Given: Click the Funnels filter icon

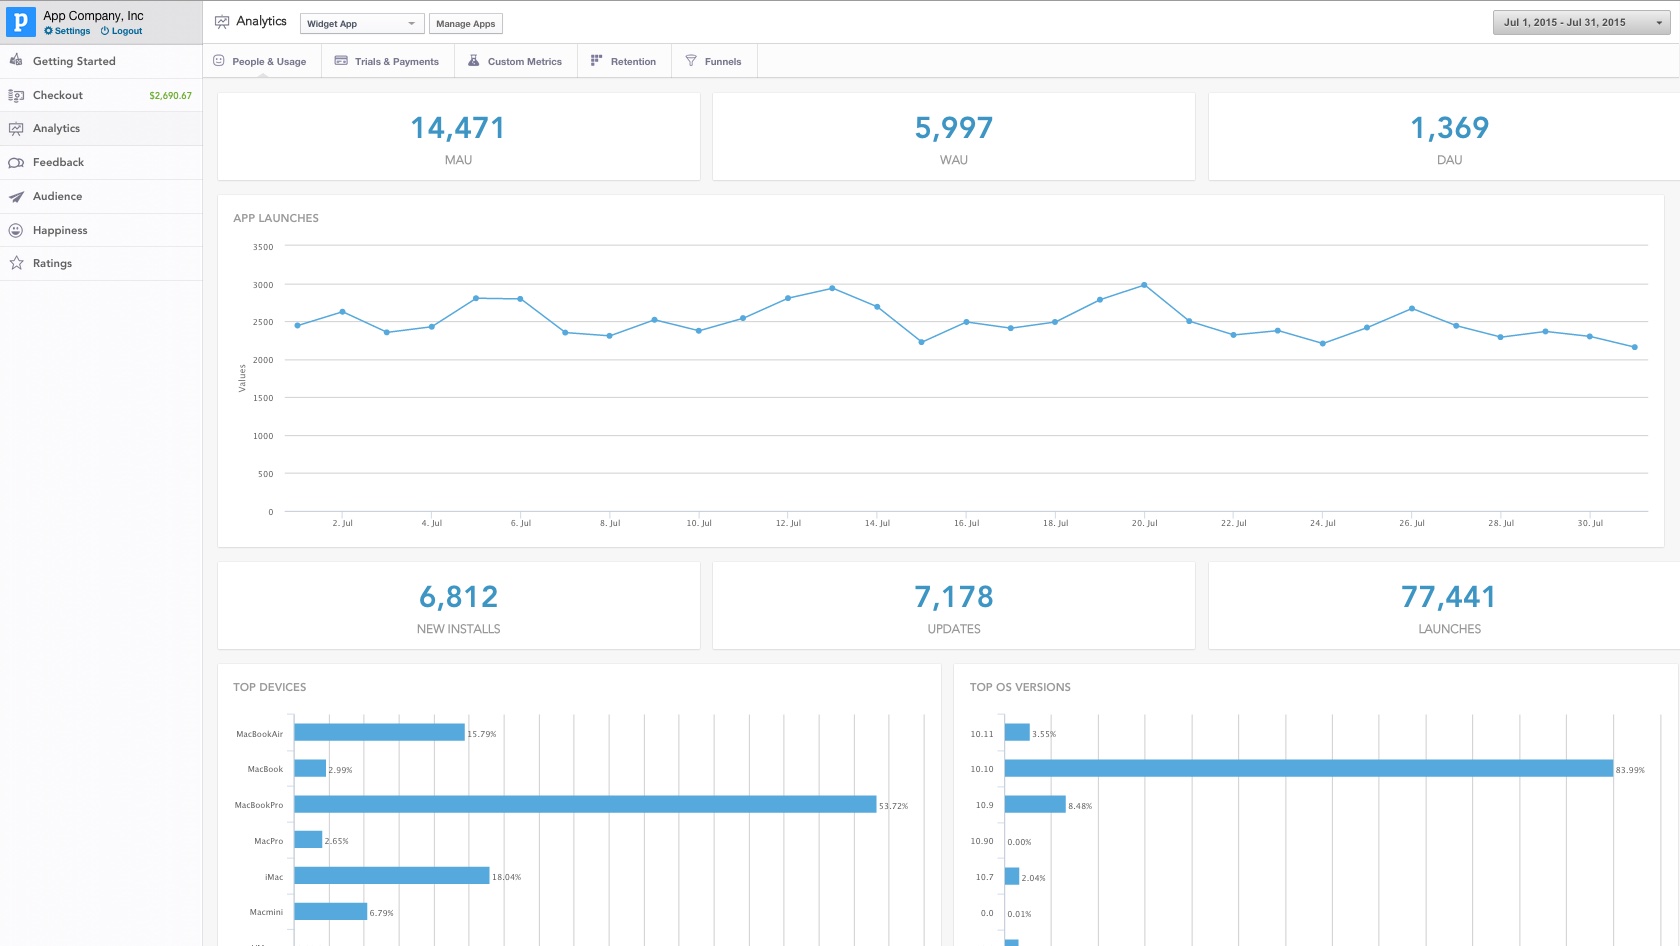Looking at the screenshot, I should [x=691, y=61].
